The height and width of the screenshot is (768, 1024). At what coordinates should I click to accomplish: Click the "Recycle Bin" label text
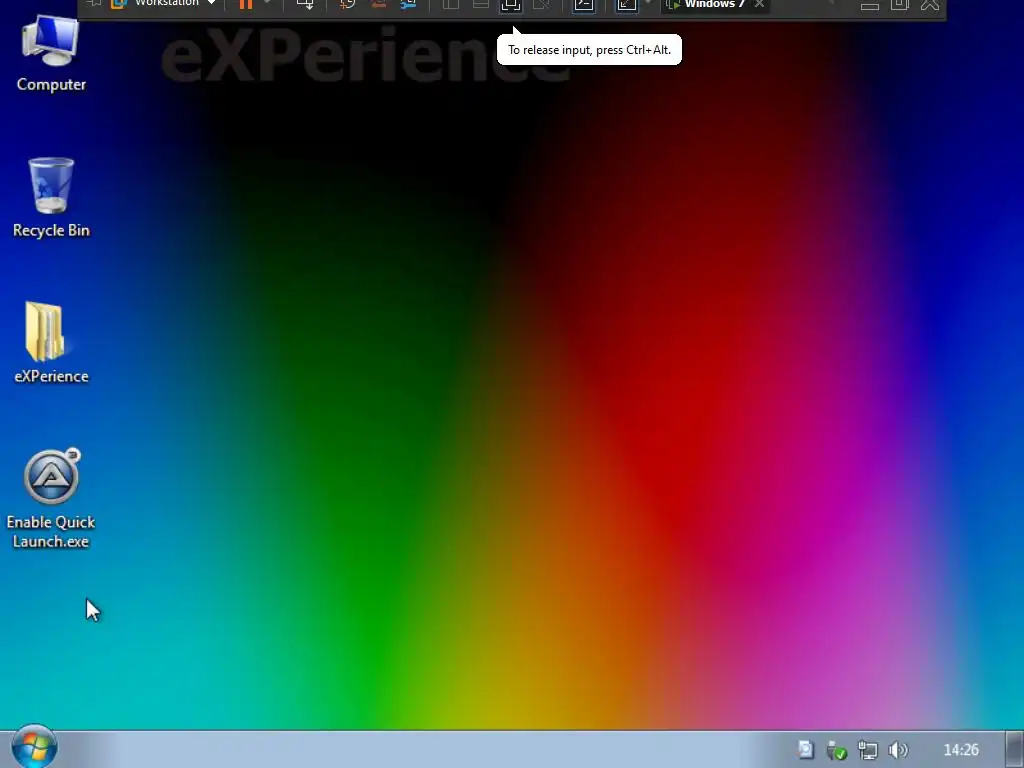click(51, 230)
